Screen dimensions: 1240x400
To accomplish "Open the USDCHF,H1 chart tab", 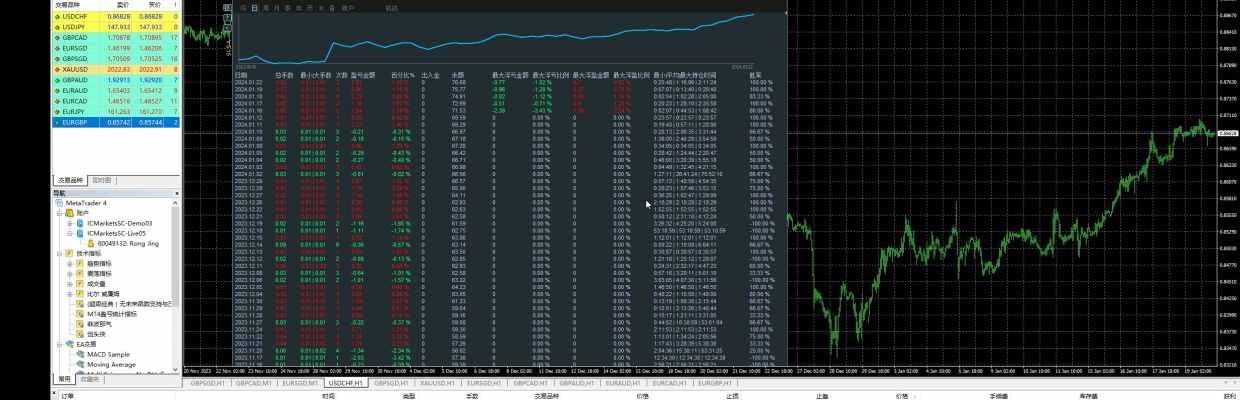I will coord(346,383).
